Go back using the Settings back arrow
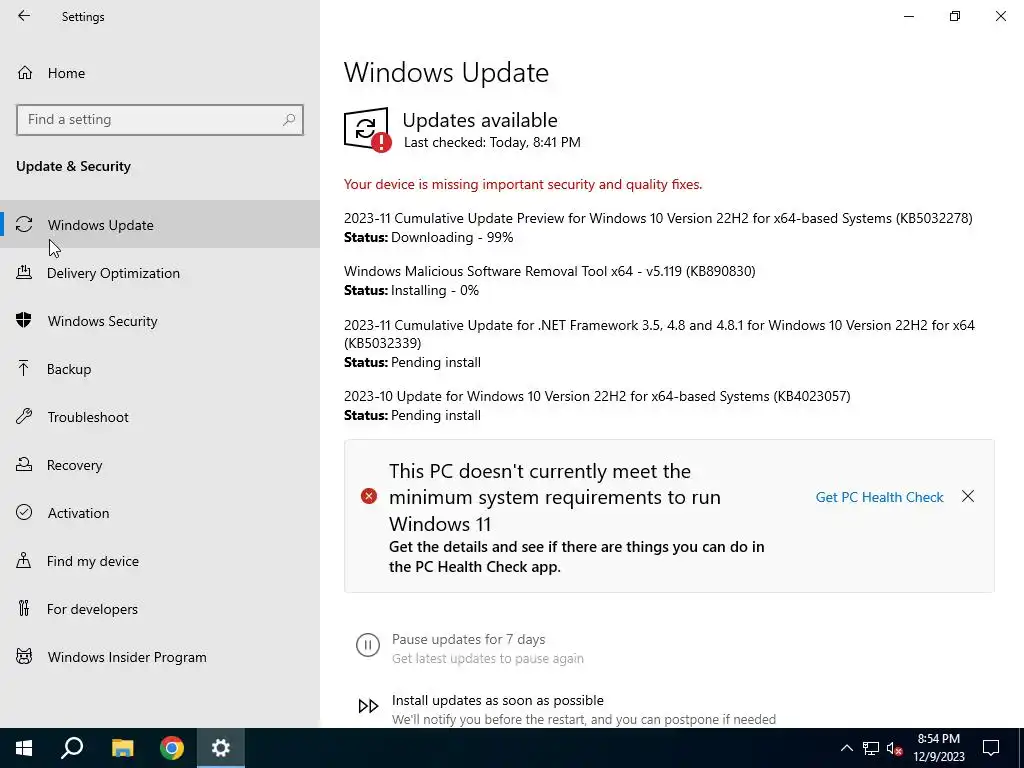 [x=24, y=16]
